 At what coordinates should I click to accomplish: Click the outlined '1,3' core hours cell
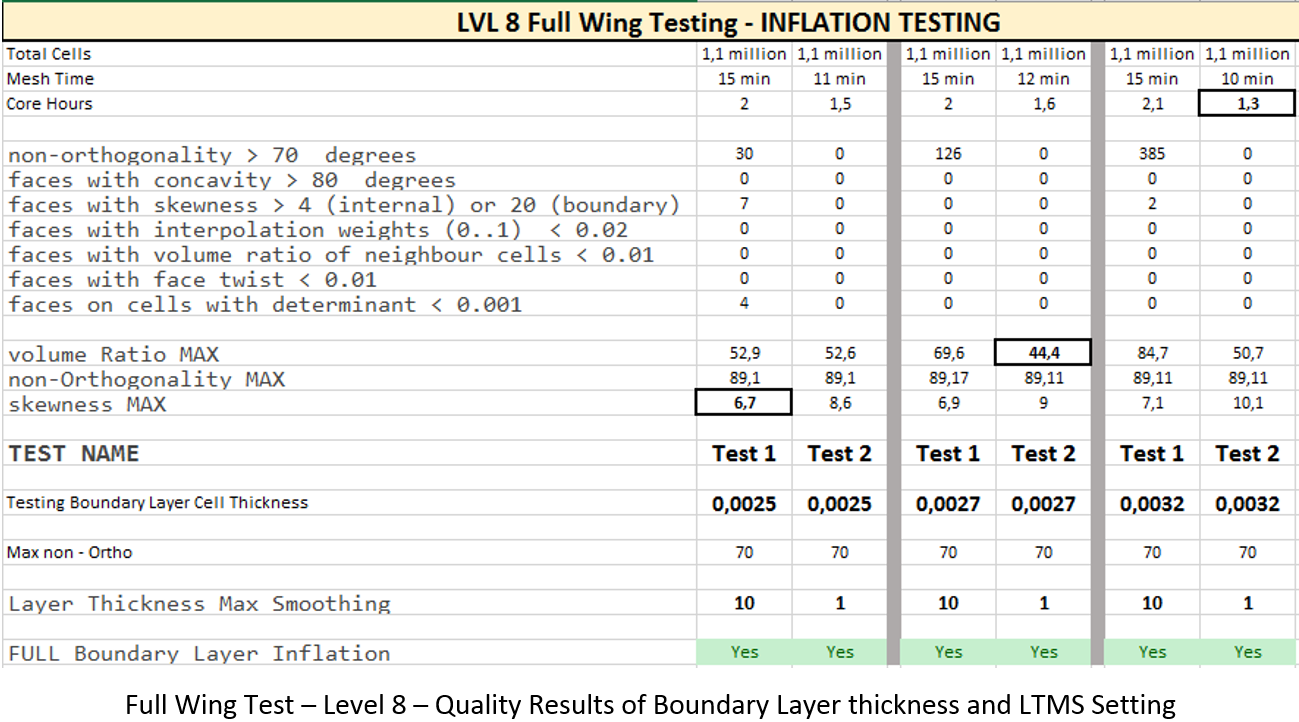click(x=1247, y=104)
